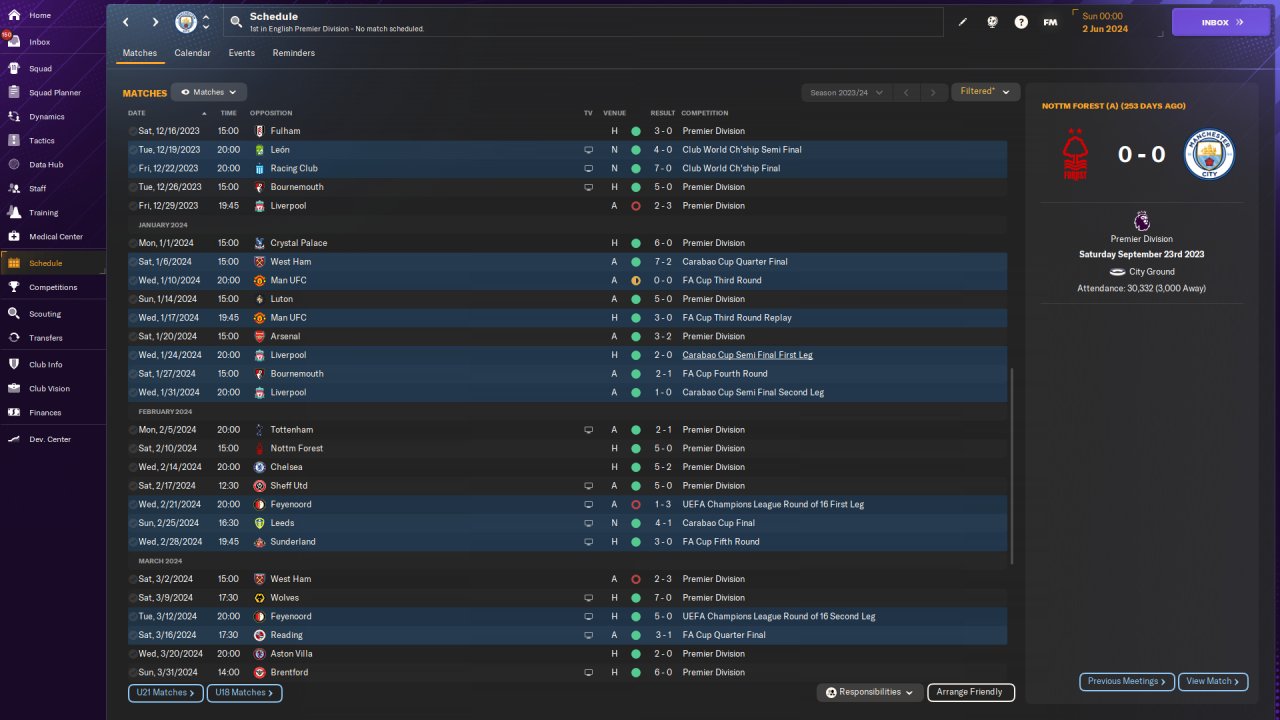Click the Manchester City badge in the top bar

186,22
